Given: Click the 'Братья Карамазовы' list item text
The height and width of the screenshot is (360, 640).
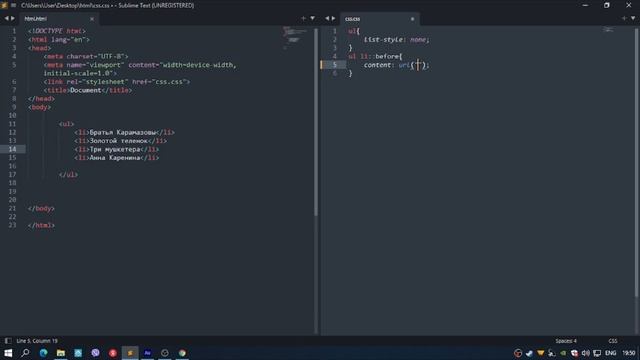Looking at the screenshot, I should coord(123,132).
